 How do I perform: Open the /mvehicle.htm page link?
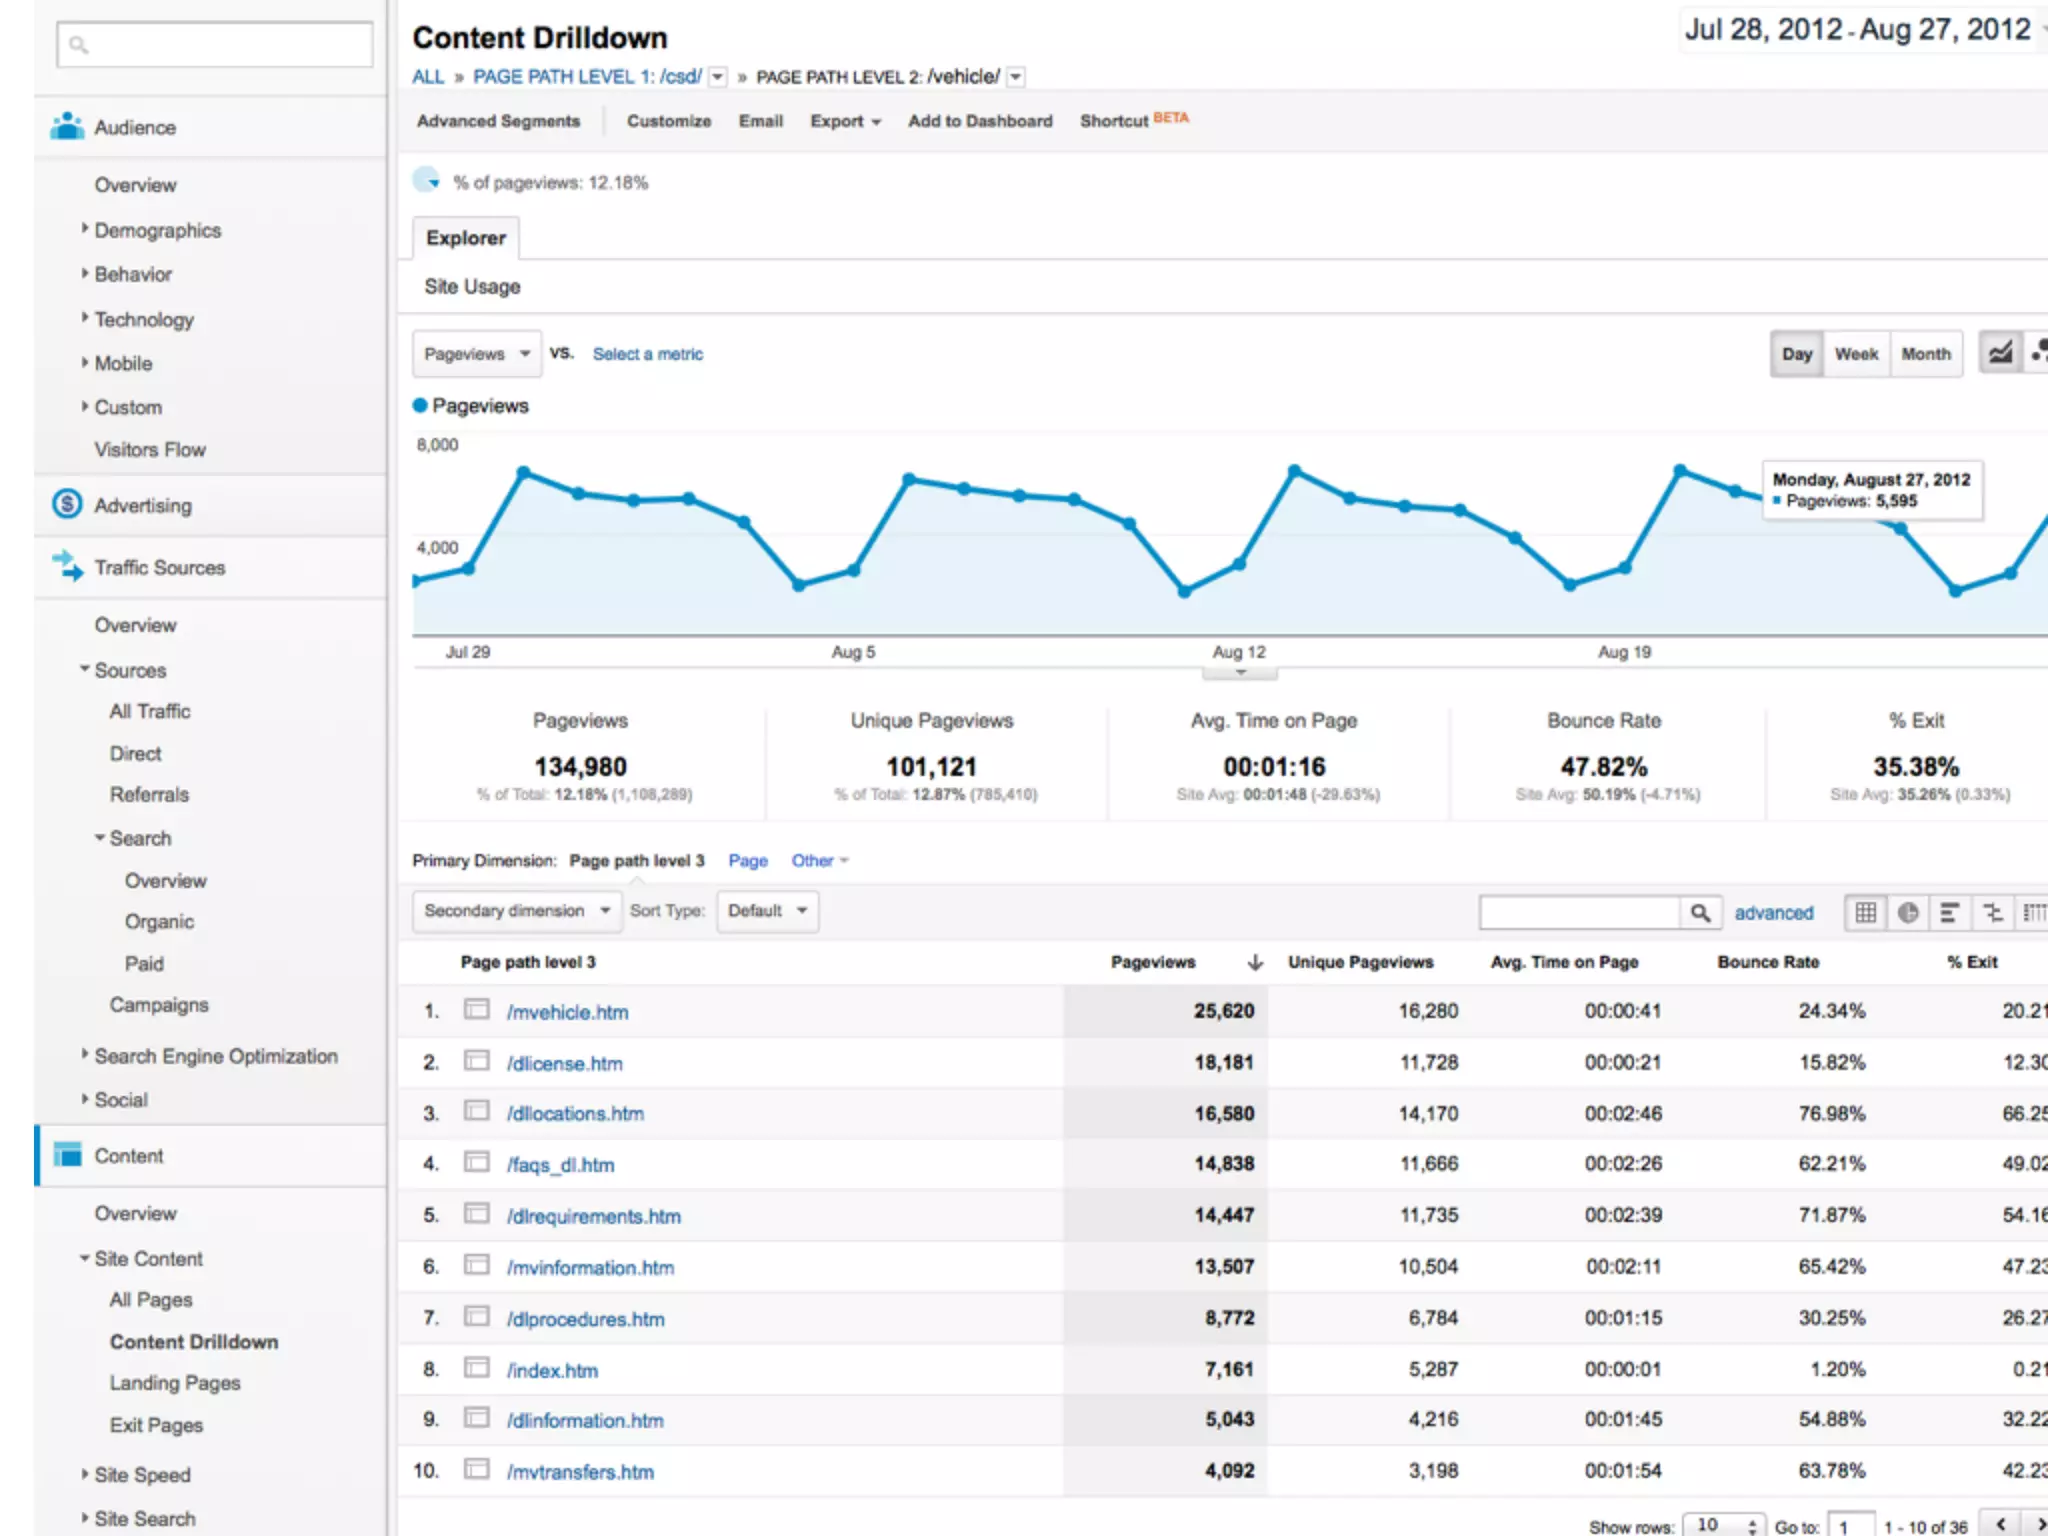tap(567, 1012)
